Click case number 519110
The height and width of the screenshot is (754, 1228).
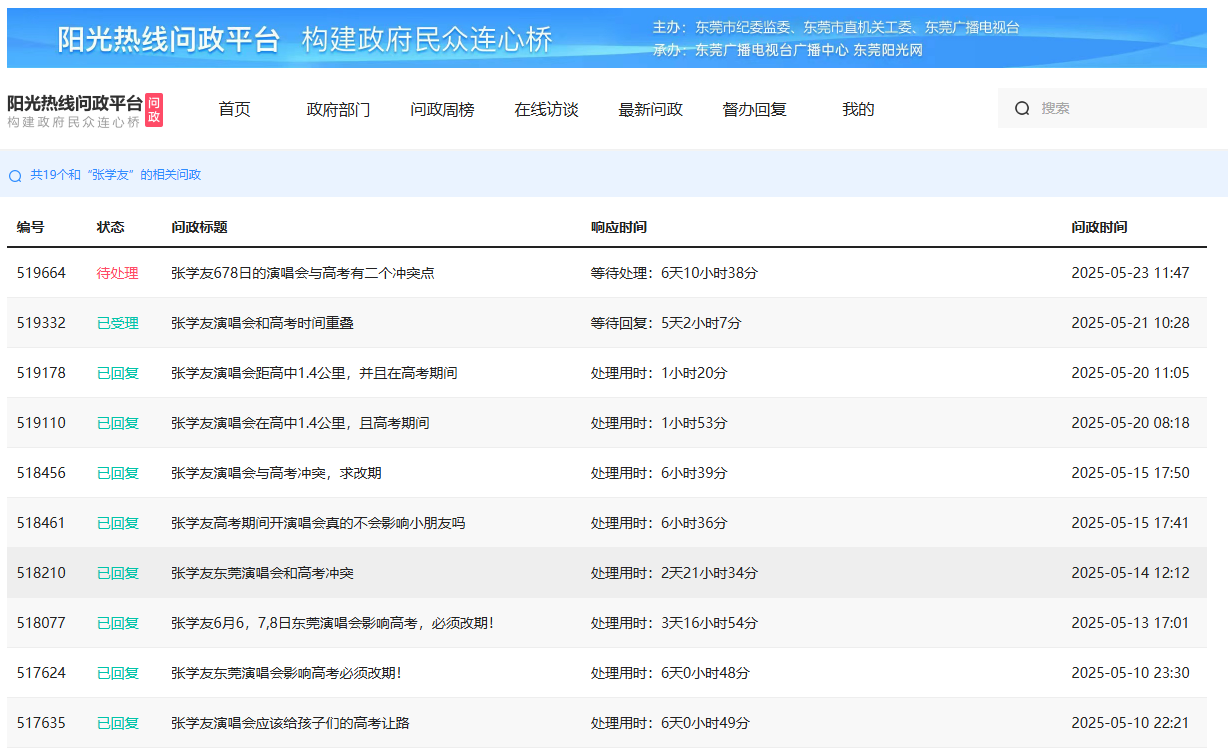pyautogui.click(x=41, y=423)
